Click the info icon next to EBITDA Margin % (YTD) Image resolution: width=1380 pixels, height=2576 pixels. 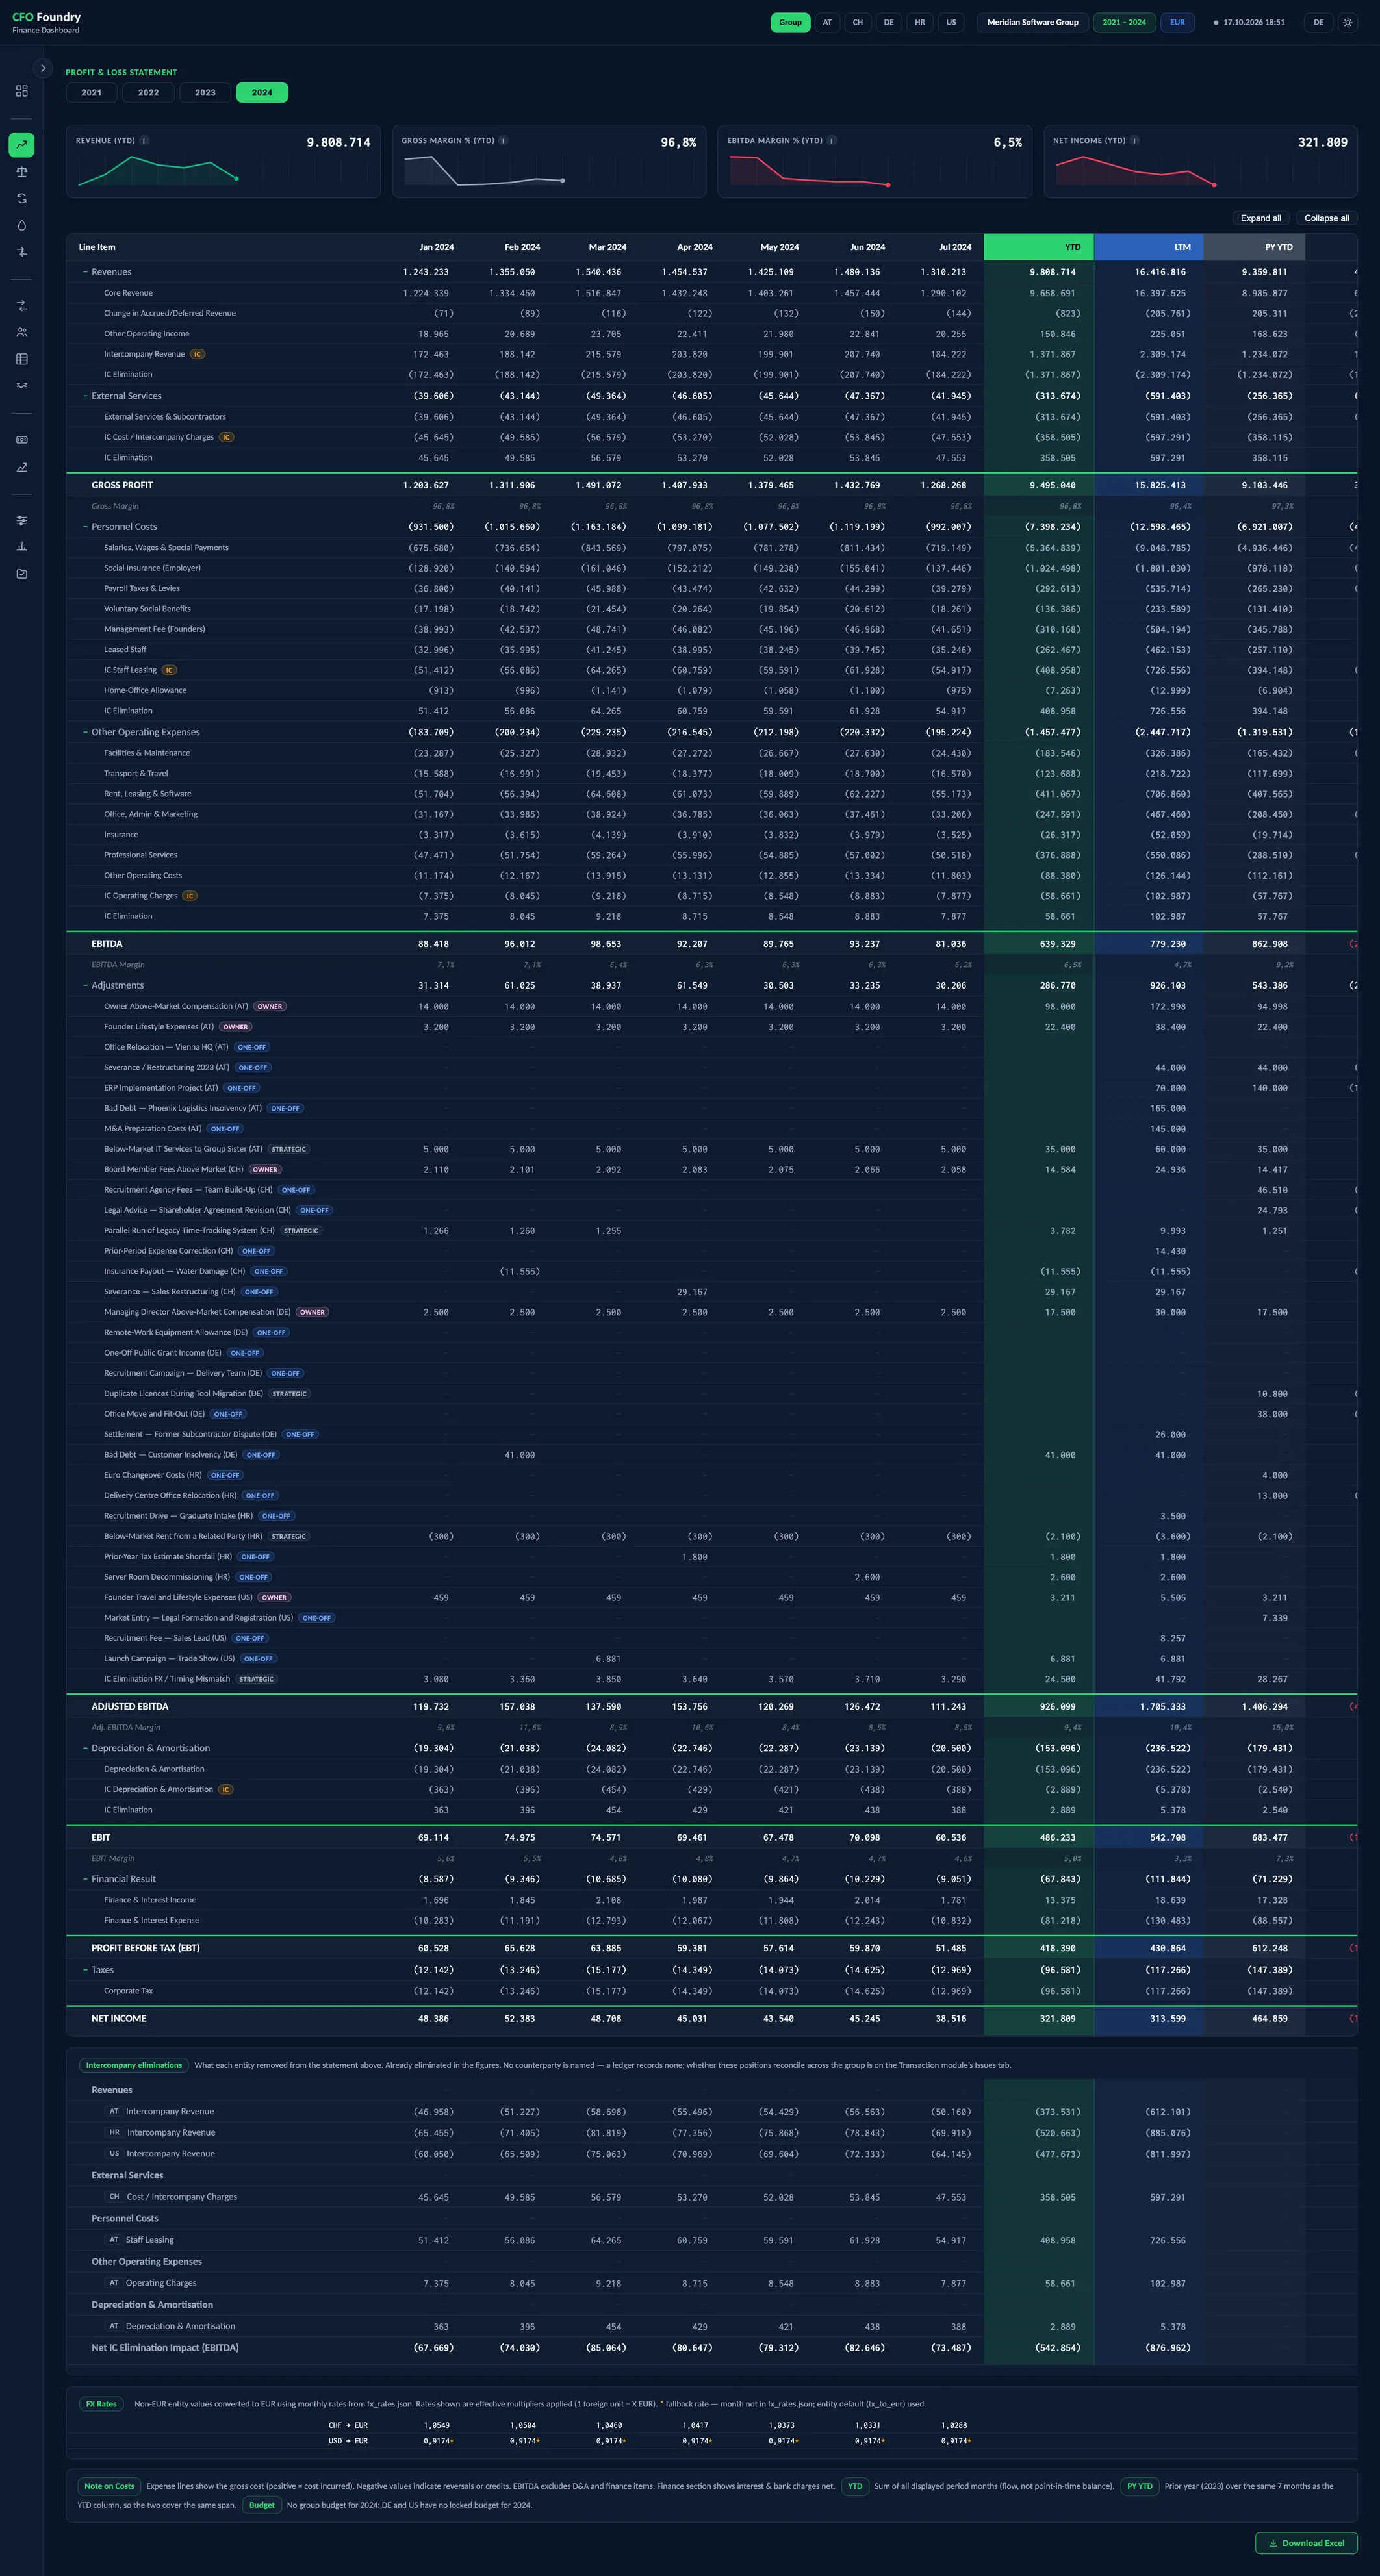pyautogui.click(x=832, y=141)
